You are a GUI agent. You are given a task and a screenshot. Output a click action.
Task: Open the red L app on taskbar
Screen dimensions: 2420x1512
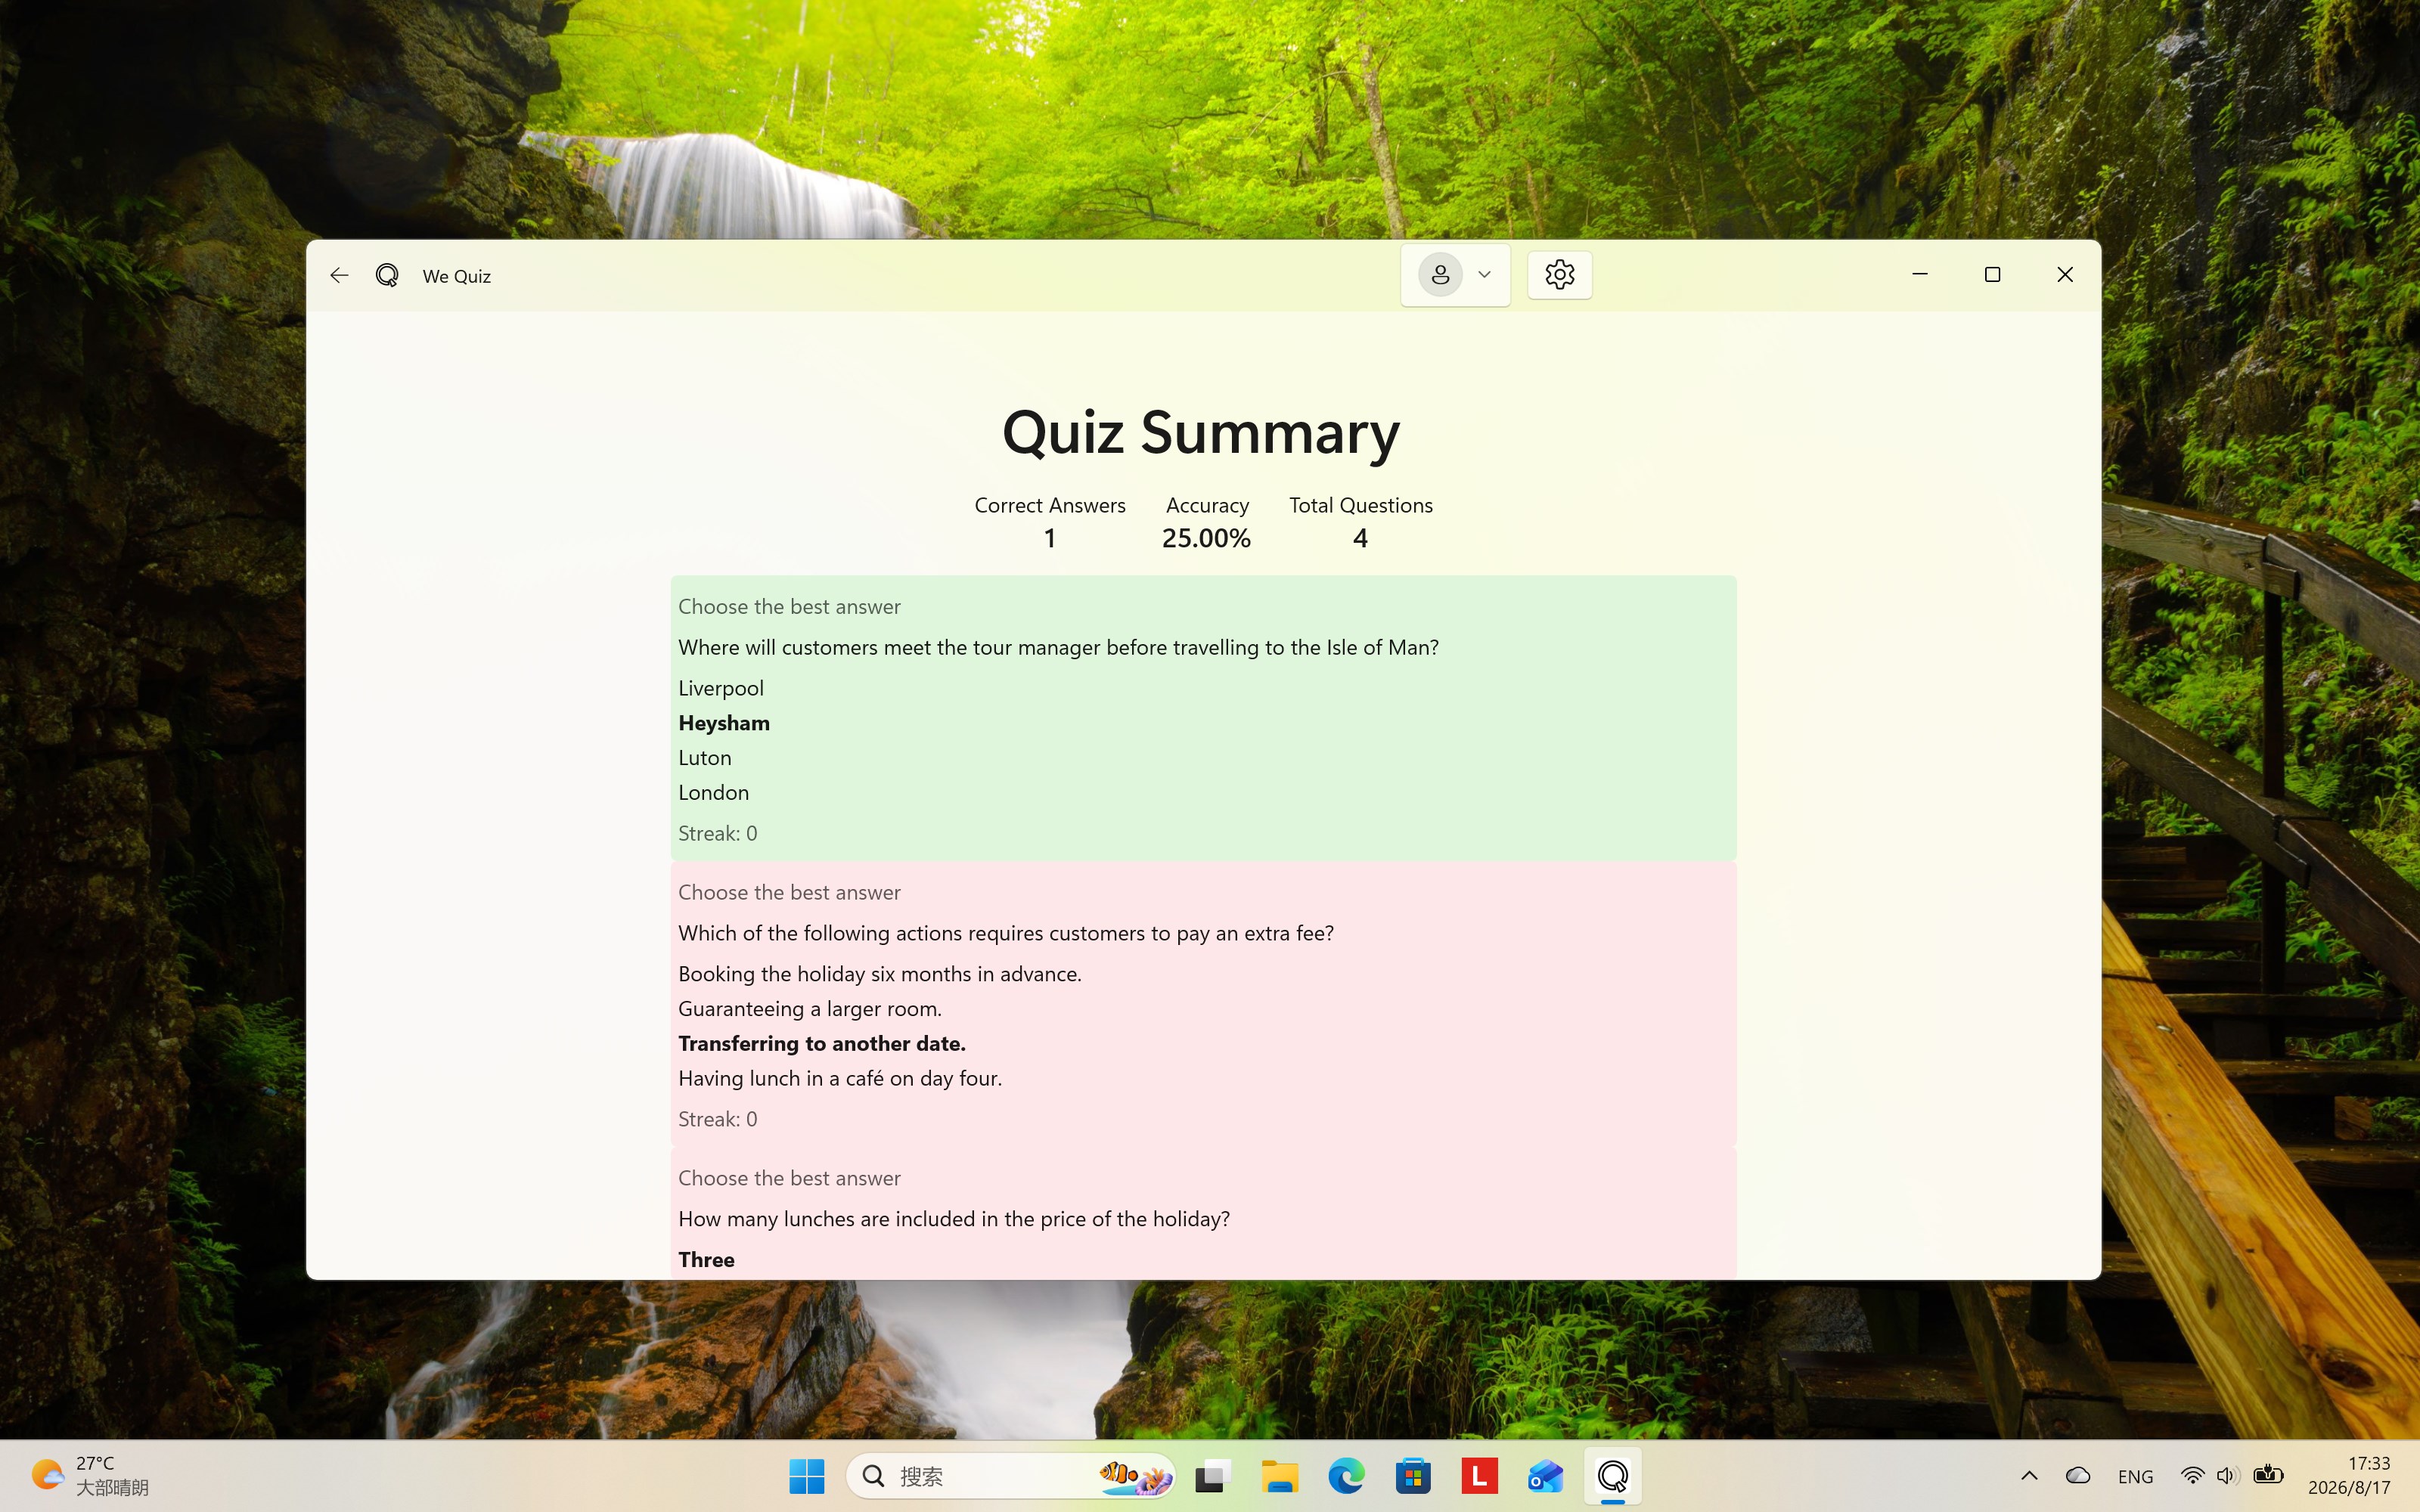point(1479,1476)
